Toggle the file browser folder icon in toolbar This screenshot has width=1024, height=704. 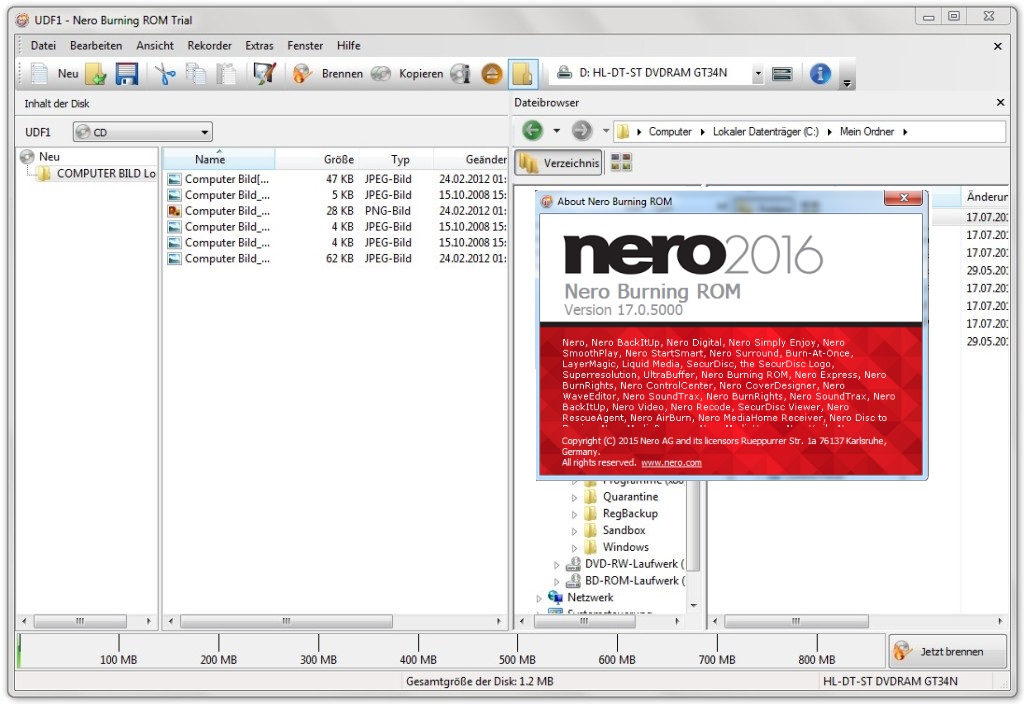pos(522,74)
